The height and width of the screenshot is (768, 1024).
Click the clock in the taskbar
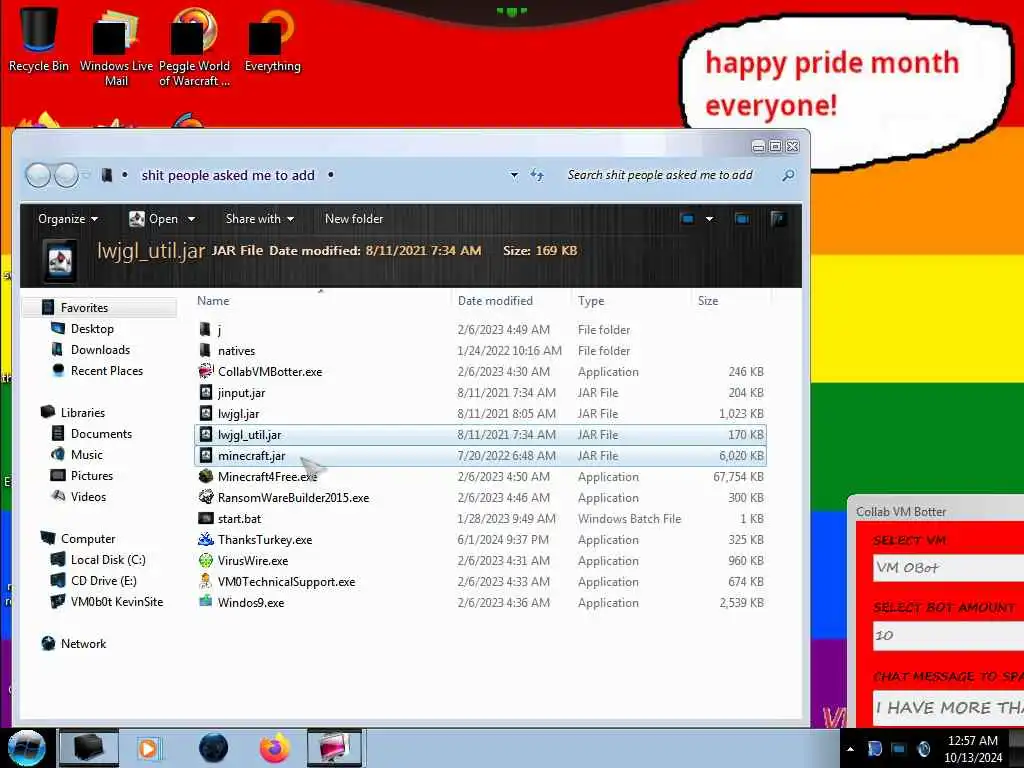click(972, 749)
